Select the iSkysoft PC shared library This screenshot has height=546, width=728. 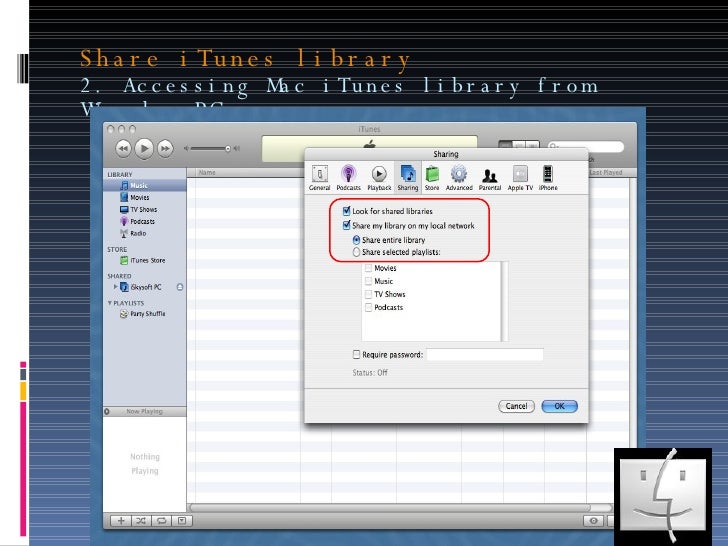coord(146,287)
